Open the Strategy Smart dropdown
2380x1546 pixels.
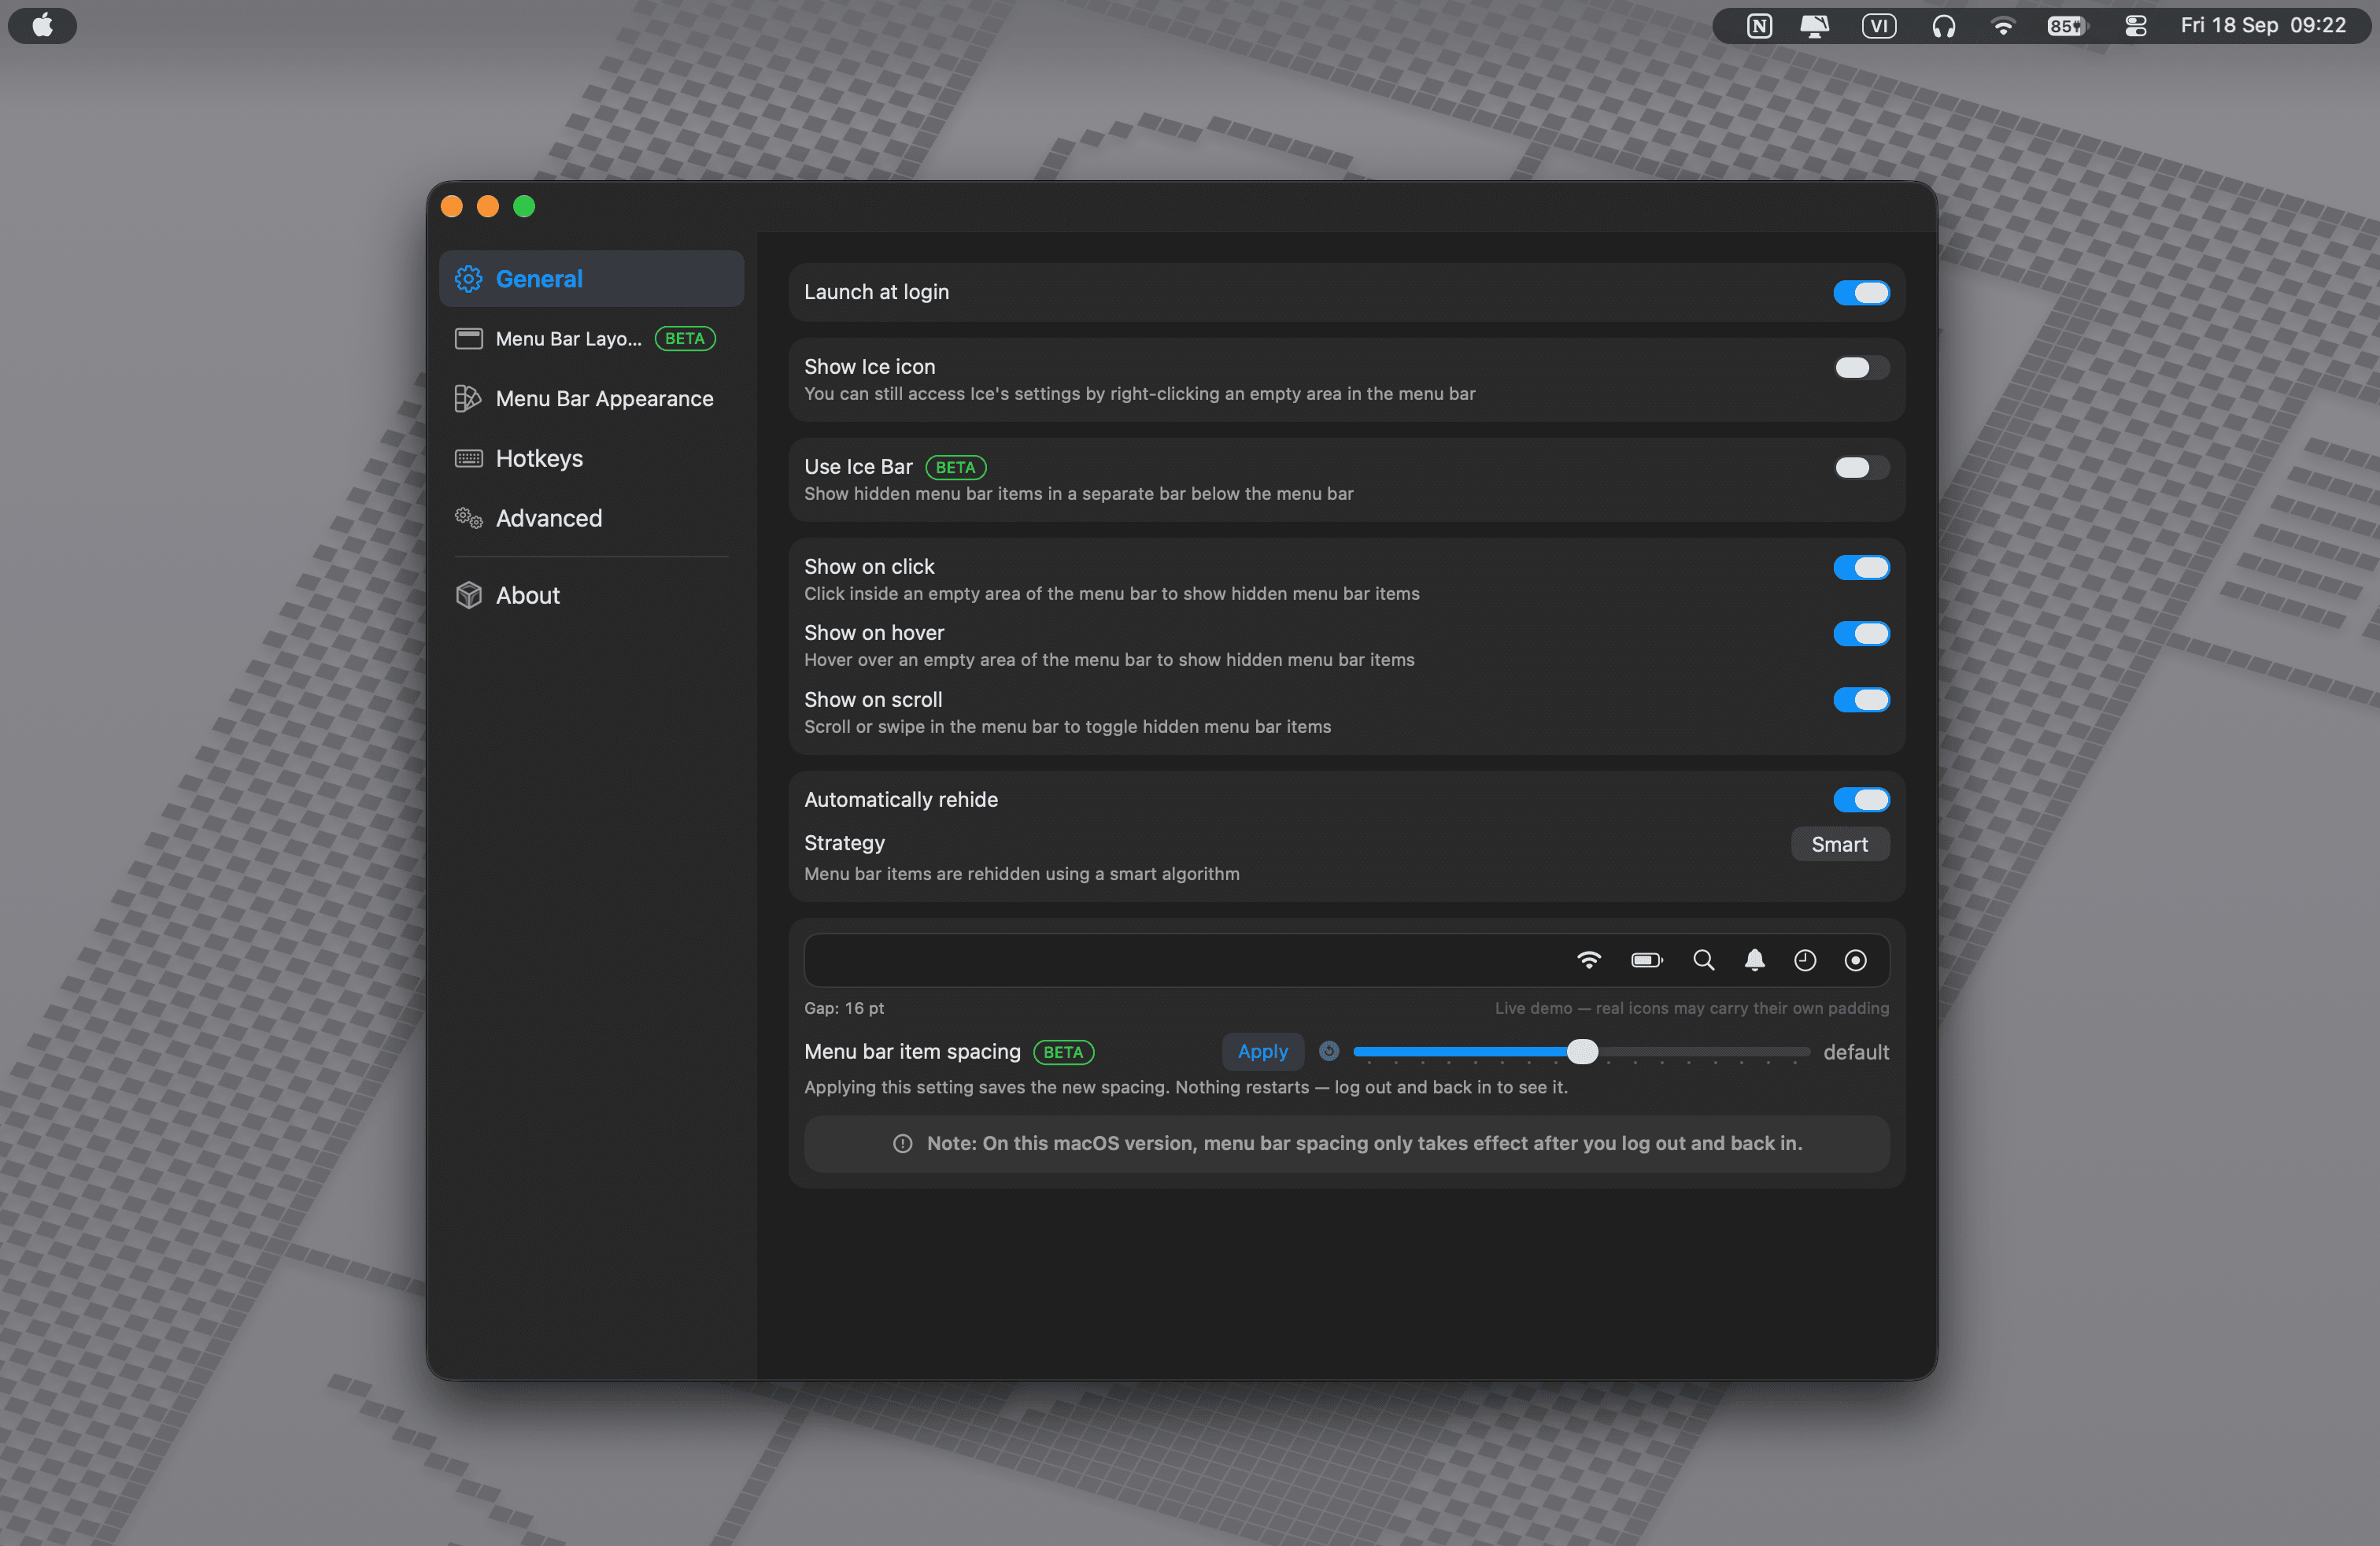coord(1839,844)
